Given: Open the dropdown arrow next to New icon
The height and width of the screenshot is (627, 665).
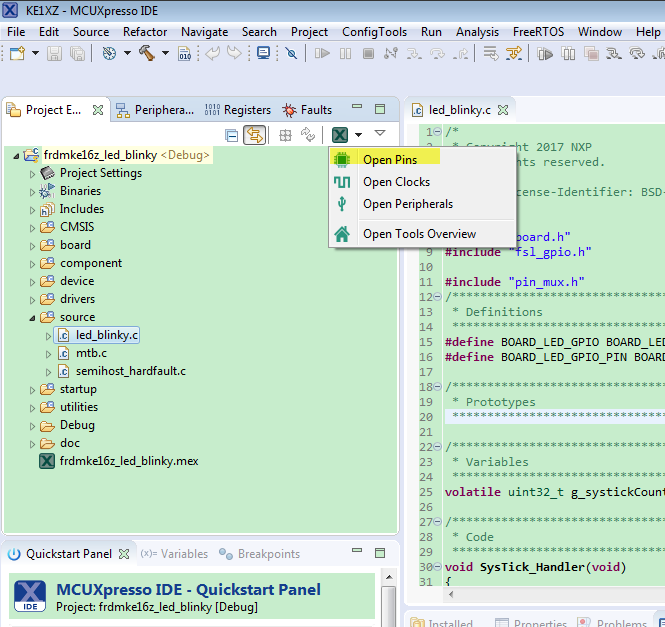Looking at the screenshot, I should tap(36, 53).
